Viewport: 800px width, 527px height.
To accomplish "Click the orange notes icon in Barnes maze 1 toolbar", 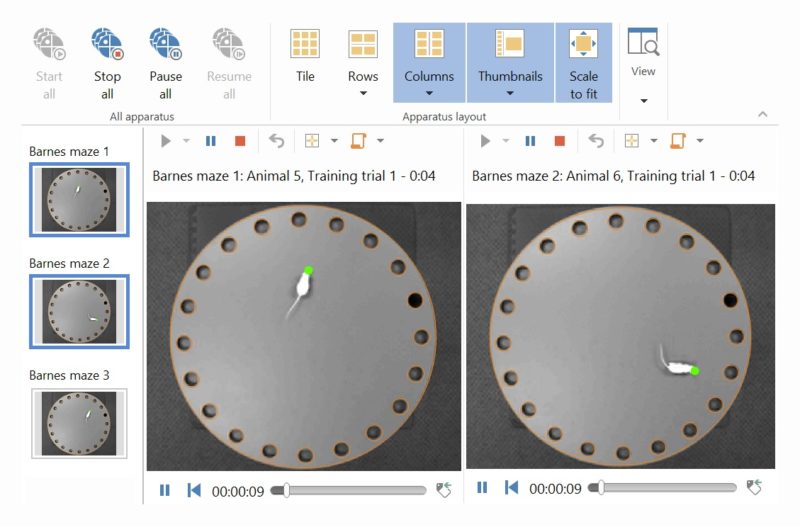I will click(359, 141).
